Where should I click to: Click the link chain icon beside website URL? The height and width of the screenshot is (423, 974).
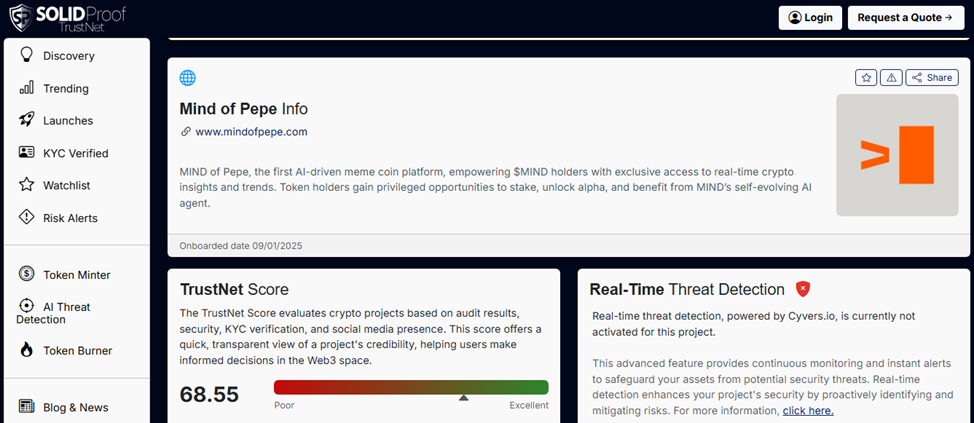(x=185, y=132)
